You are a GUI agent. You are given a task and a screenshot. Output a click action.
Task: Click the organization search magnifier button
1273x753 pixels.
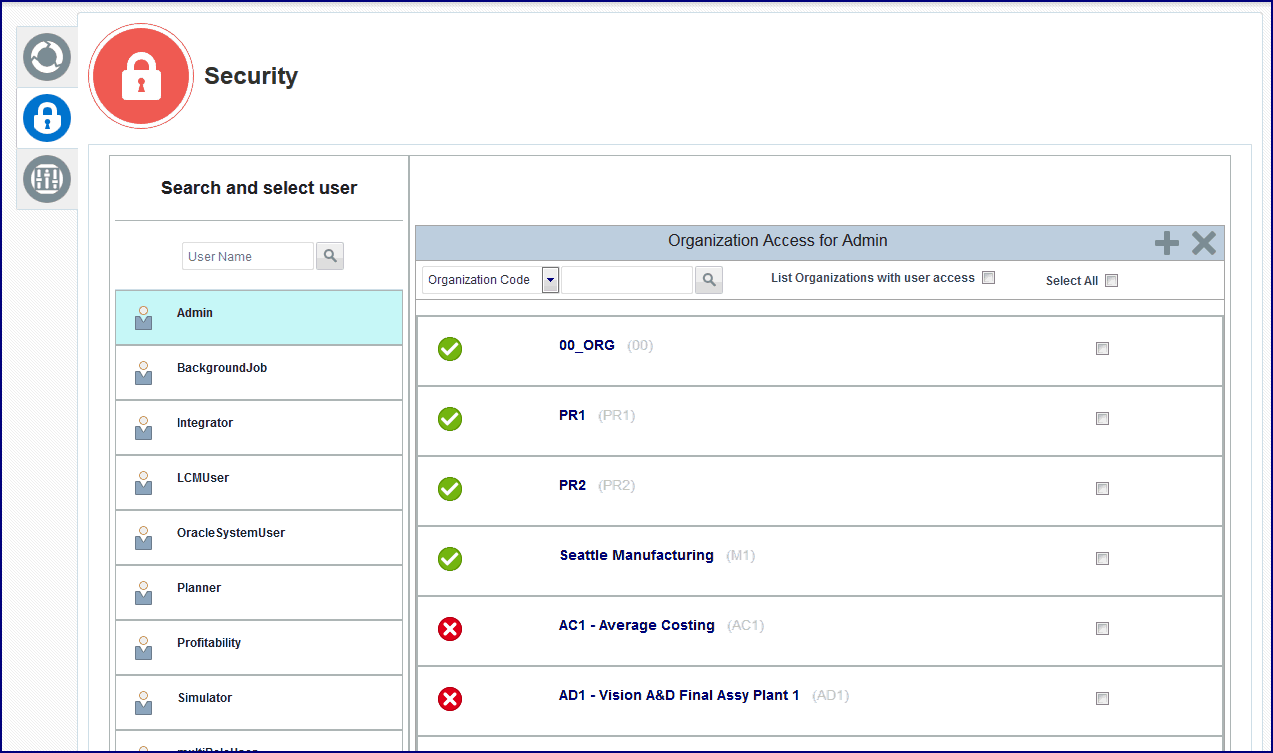(709, 280)
